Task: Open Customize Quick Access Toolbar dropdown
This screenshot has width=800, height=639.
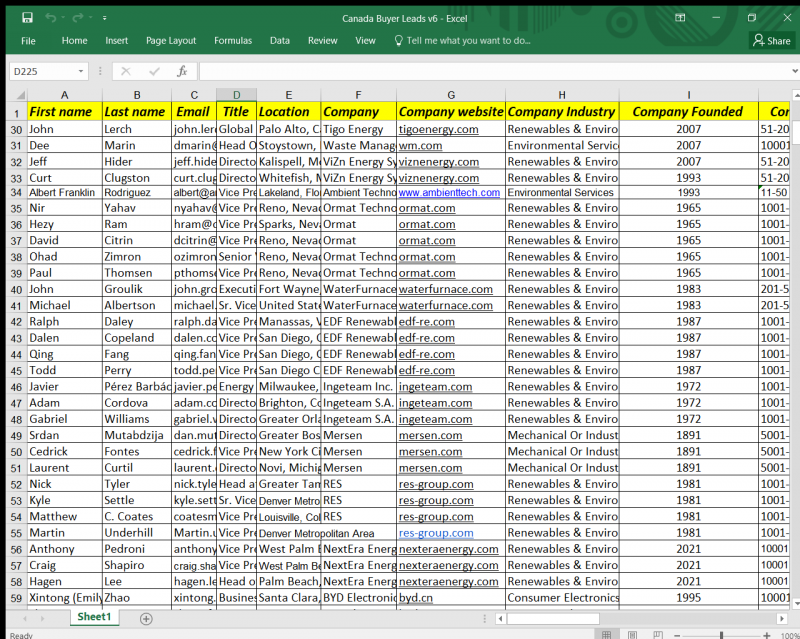Action: pyautogui.click(x=106, y=17)
